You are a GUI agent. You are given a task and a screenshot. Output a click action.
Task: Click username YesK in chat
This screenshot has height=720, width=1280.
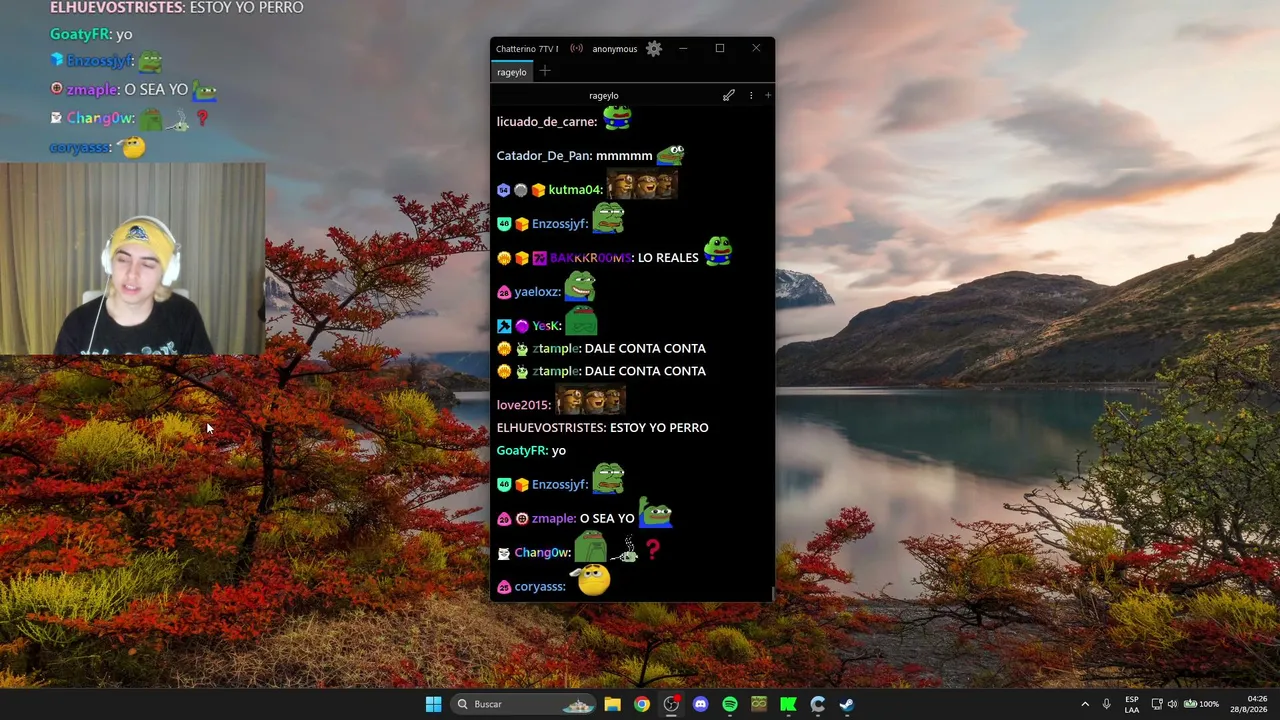click(x=546, y=326)
